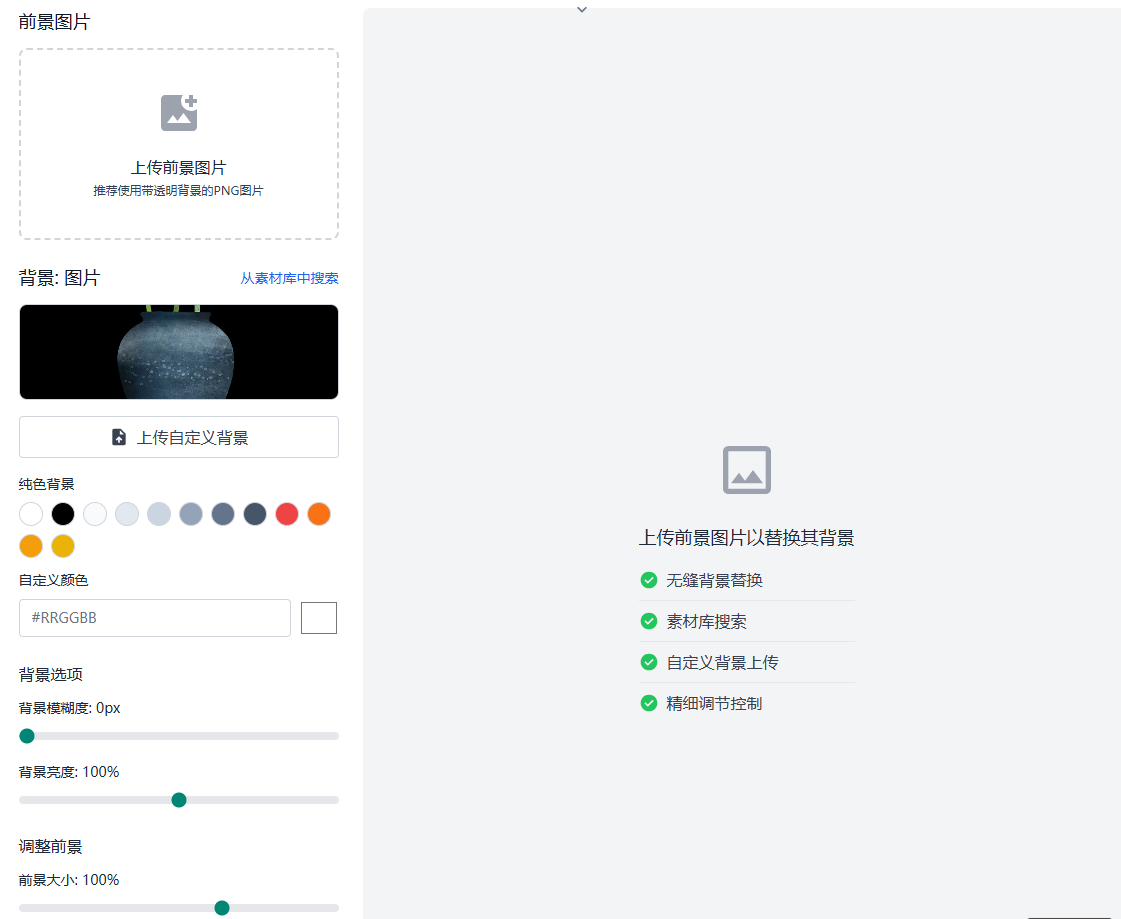Pick the red background color circle
Viewport: 1121px width, 919px height.
287,513
